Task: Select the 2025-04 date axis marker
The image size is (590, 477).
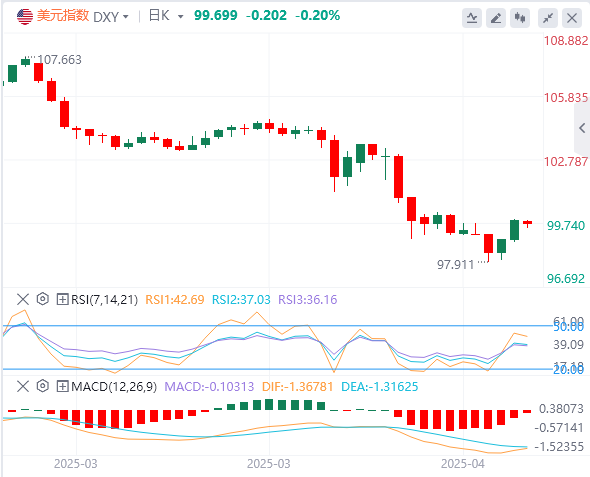Action: pos(462,464)
